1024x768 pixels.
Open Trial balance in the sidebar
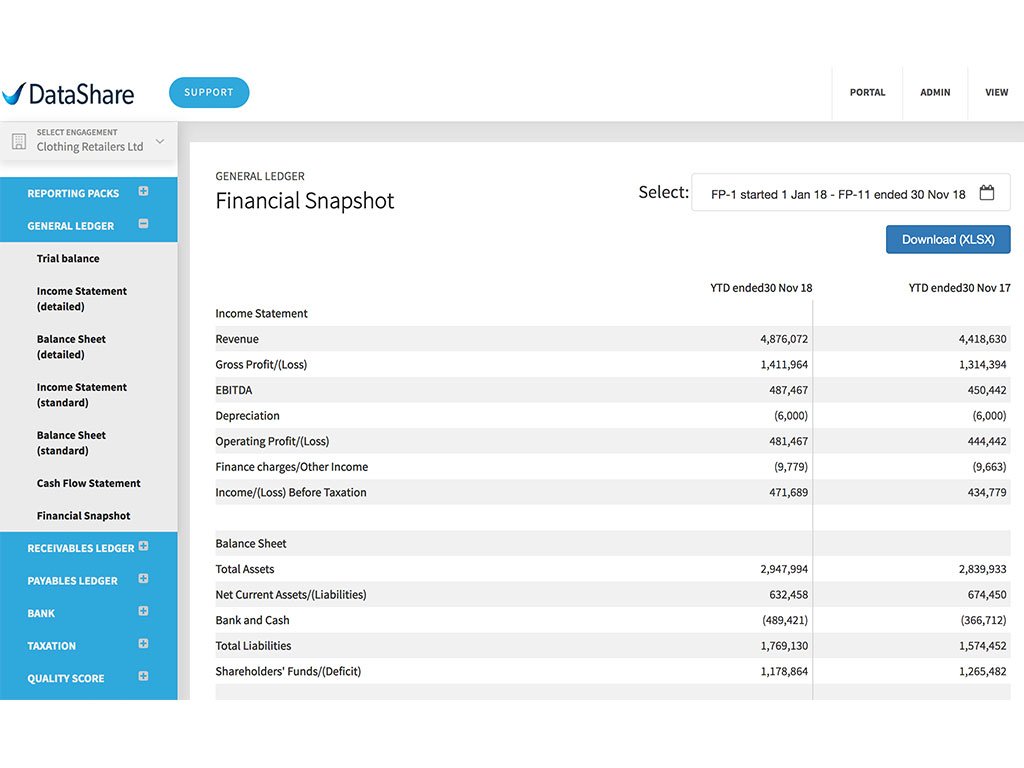click(68, 259)
